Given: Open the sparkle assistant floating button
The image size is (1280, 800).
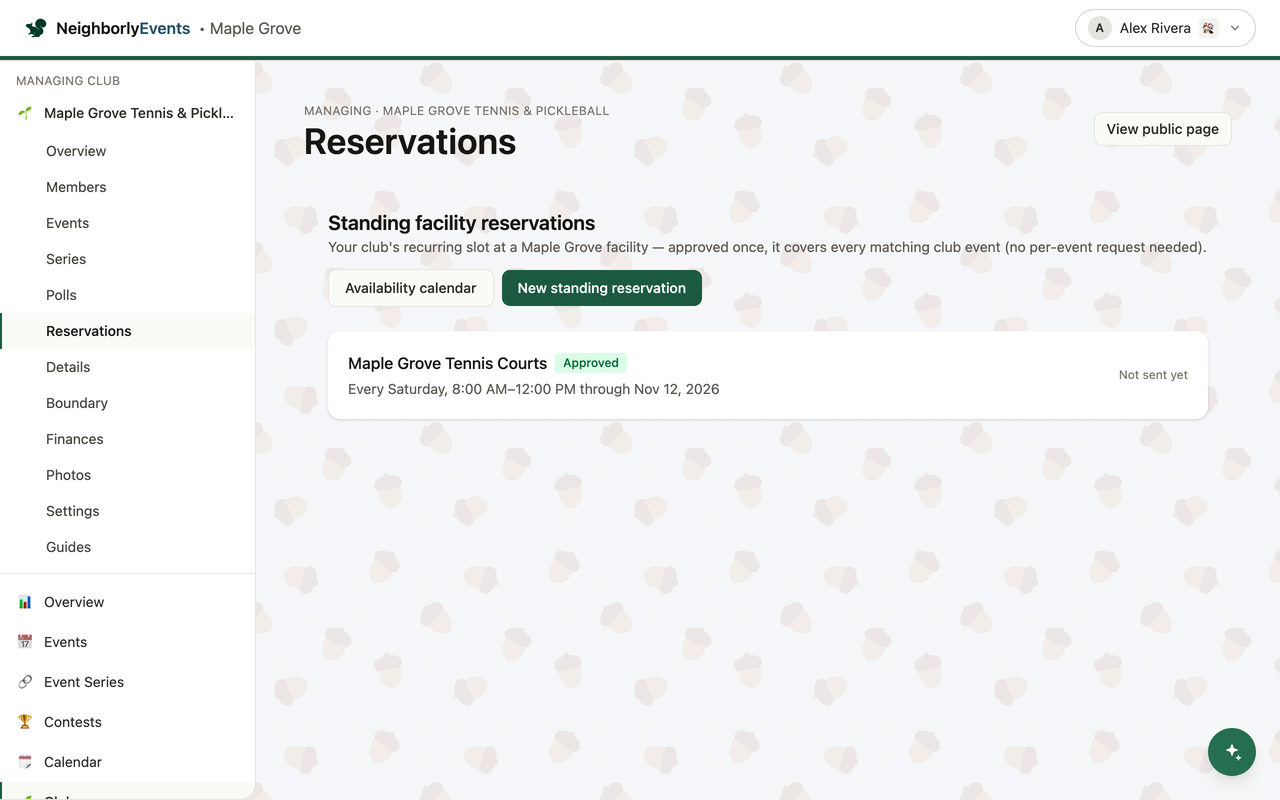Looking at the screenshot, I should (x=1232, y=752).
